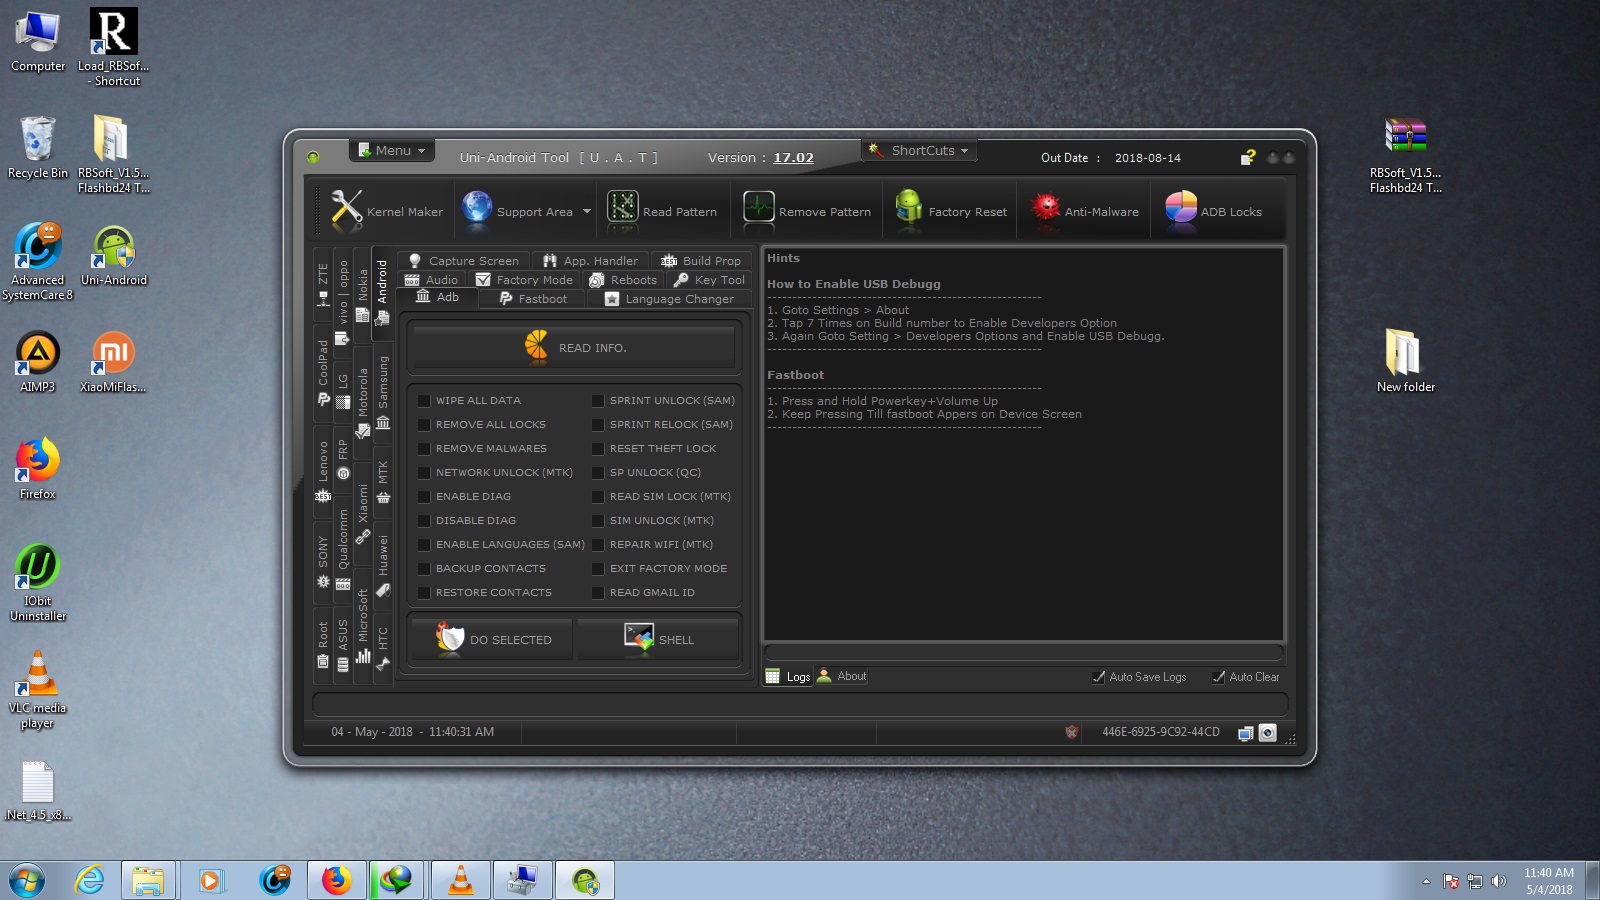Check the WIPE ALL DATA option
This screenshot has width=1600, height=900.
[424, 400]
